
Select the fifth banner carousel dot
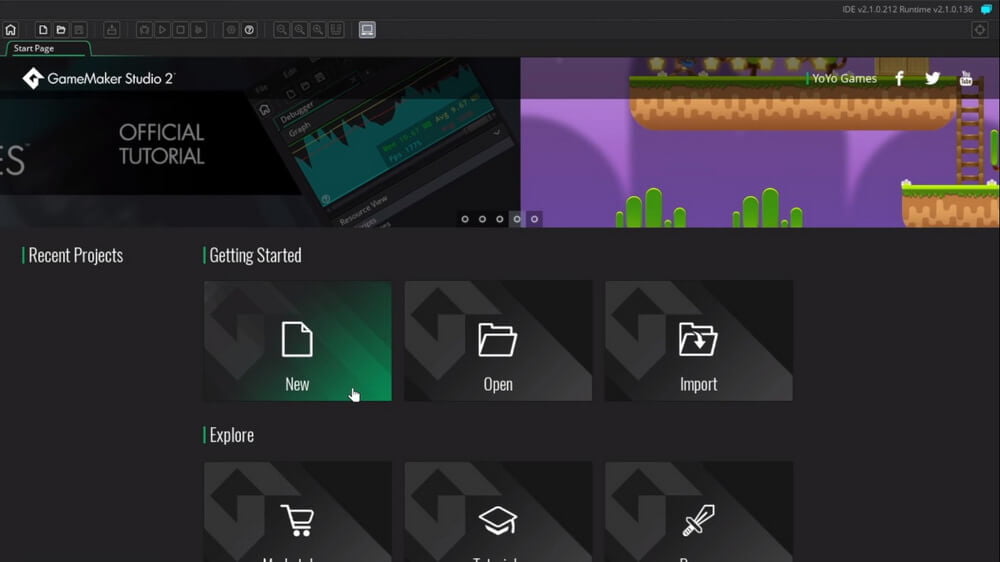click(534, 219)
